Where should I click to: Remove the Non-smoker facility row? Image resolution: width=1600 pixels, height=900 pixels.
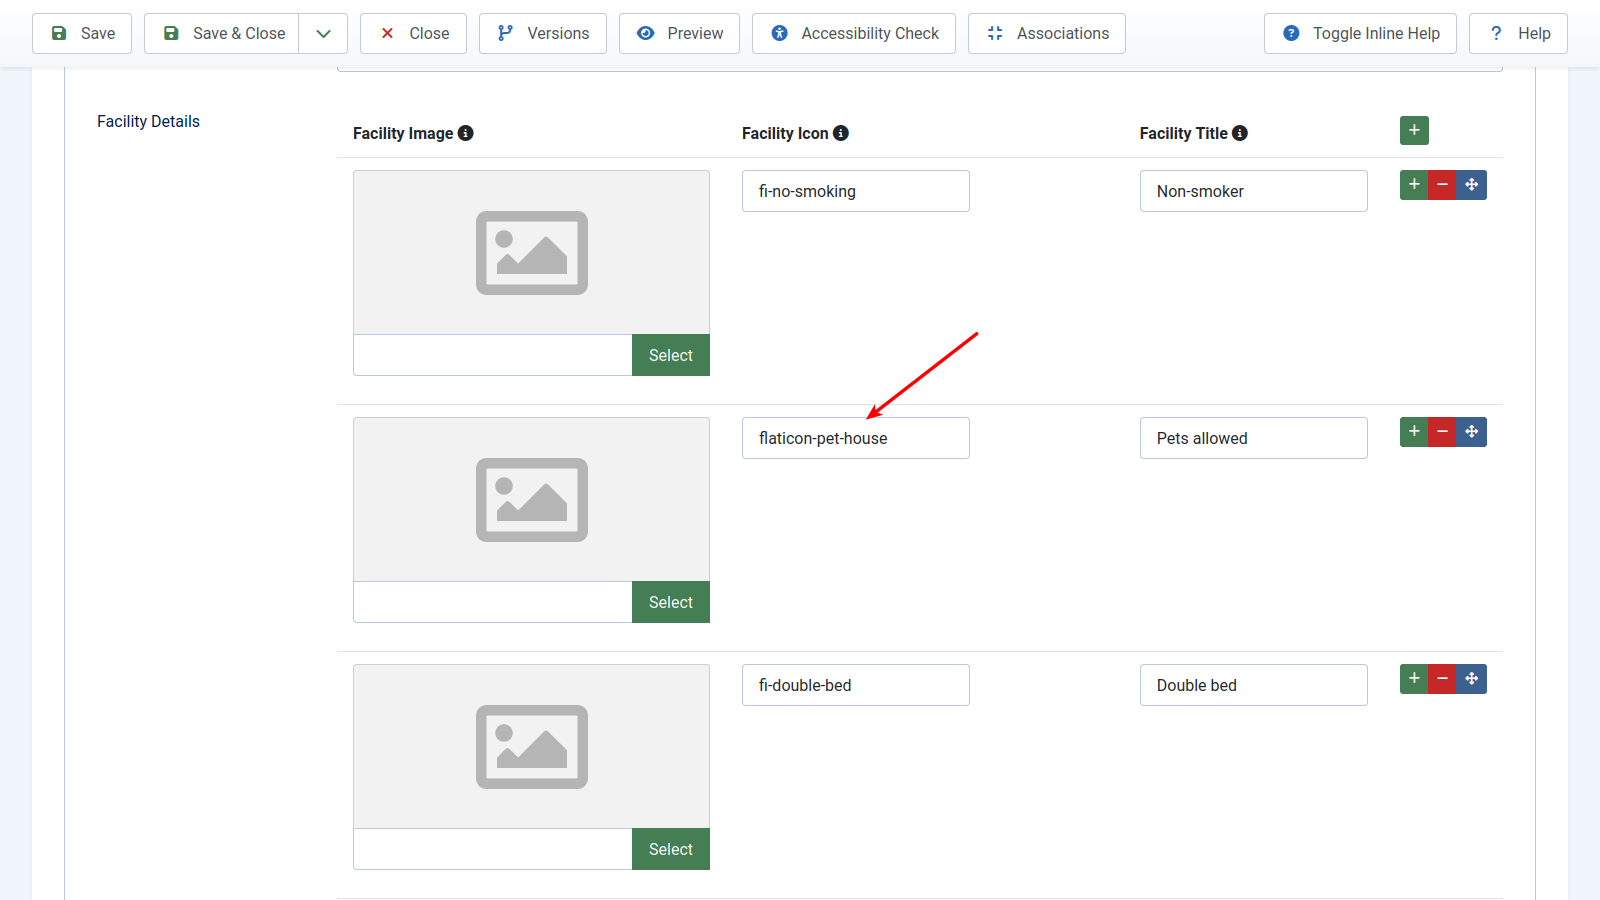point(1442,185)
